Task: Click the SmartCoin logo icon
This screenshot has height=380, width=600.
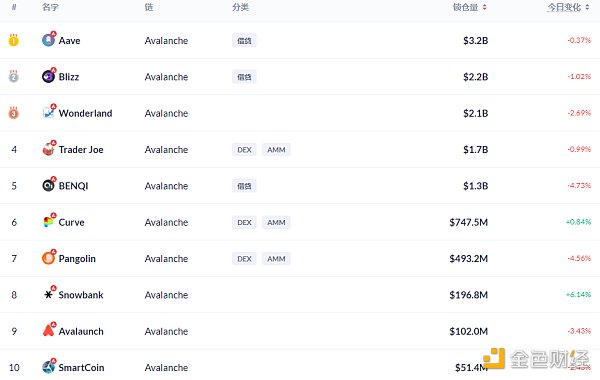Action: click(x=48, y=367)
